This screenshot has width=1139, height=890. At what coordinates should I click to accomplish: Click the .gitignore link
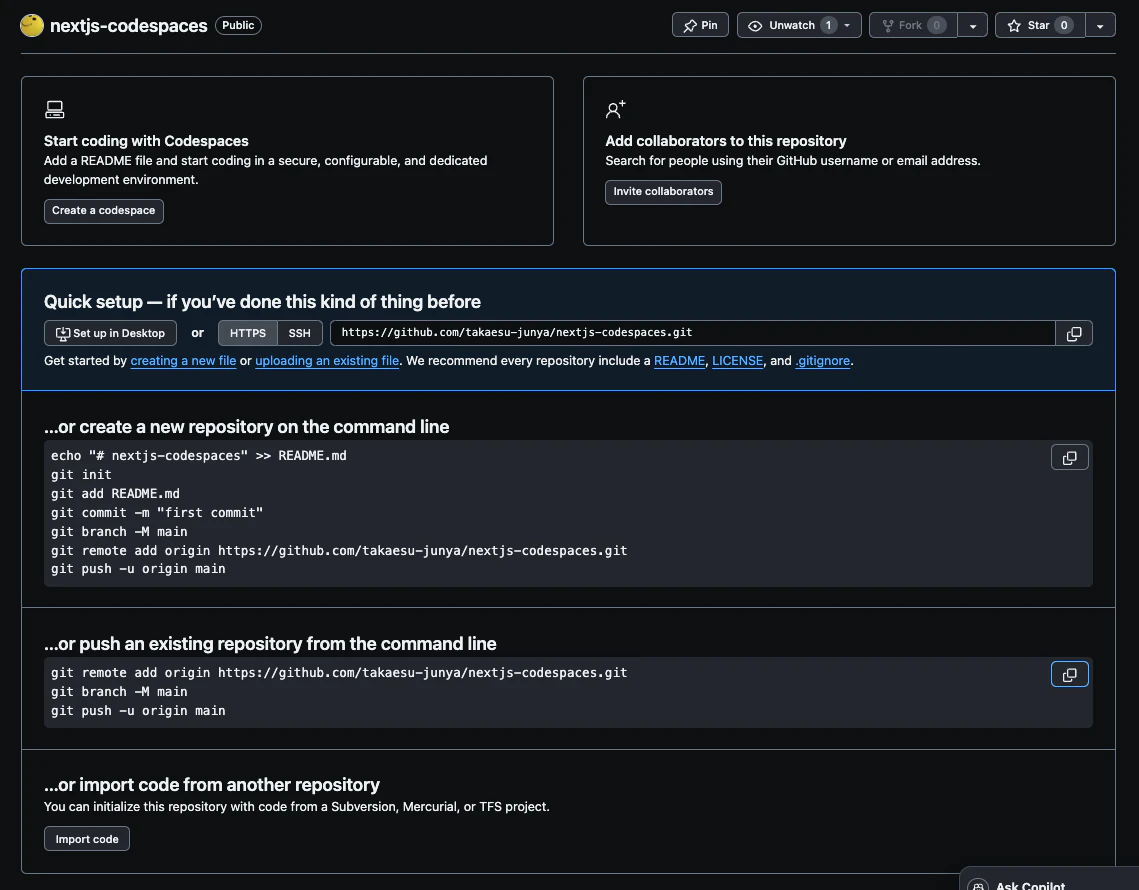[x=822, y=361]
